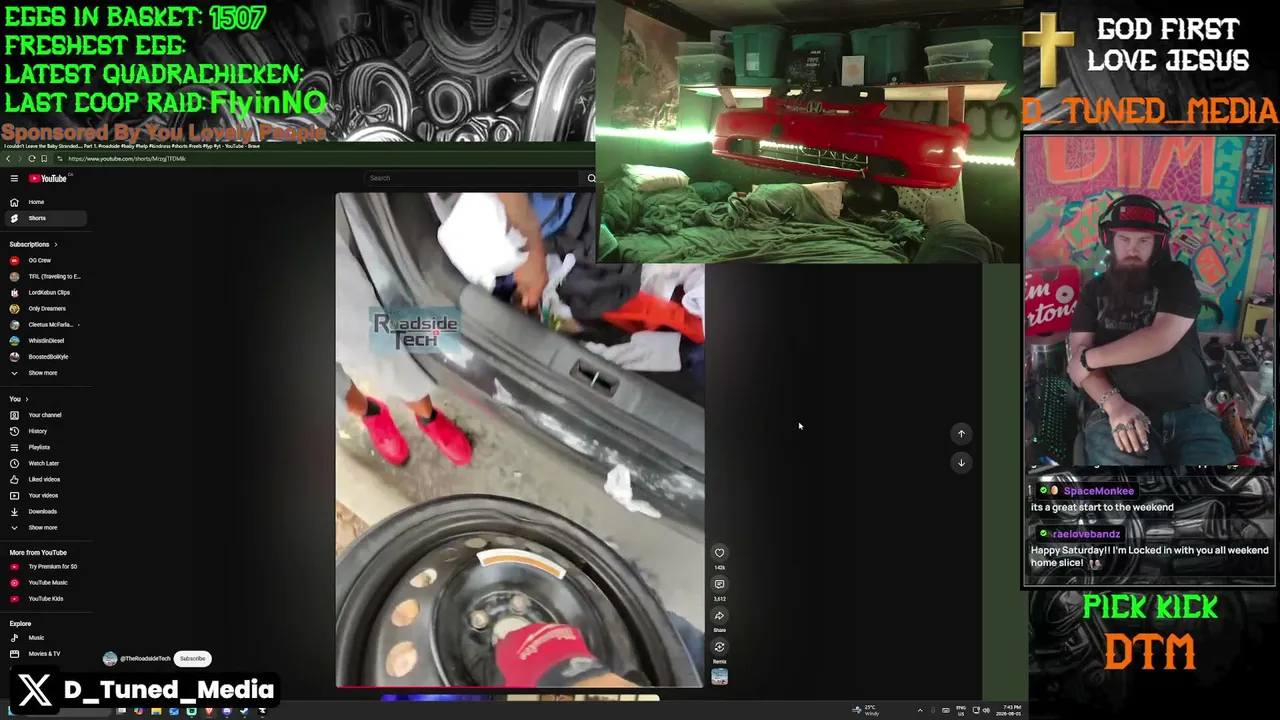Open Cleetus McFarland subscription channel
Screen dimensions: 1280x720
pos(47,324)
